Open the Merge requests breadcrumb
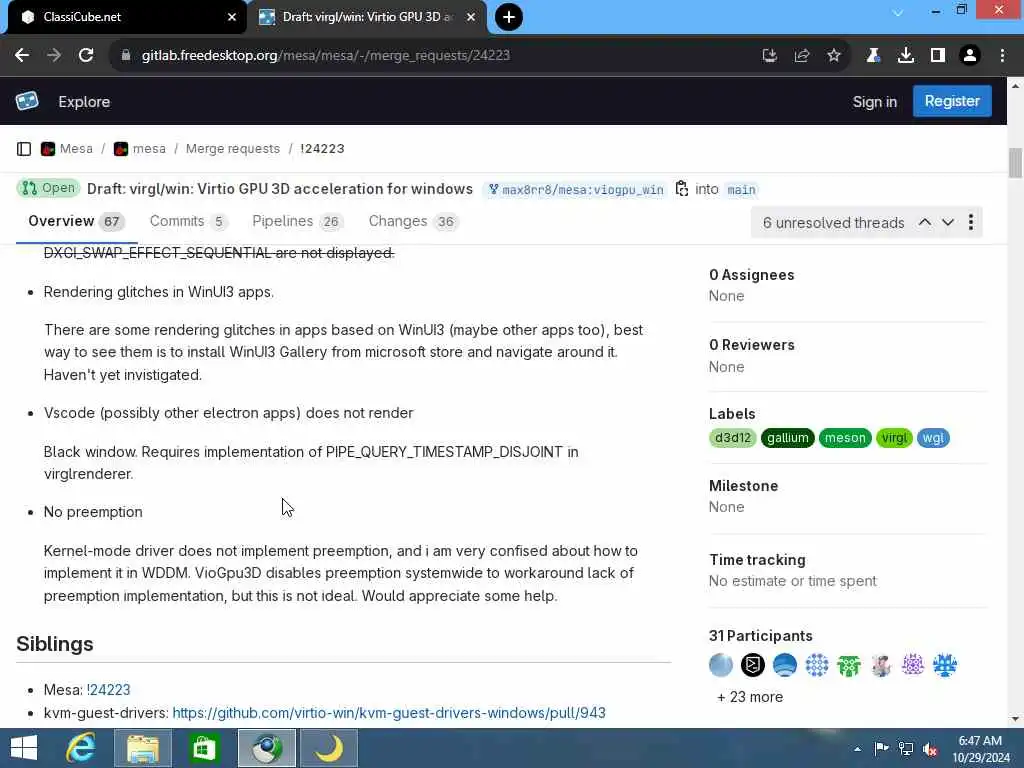The height and width of the screenshot is (768, 1024). 232,149
